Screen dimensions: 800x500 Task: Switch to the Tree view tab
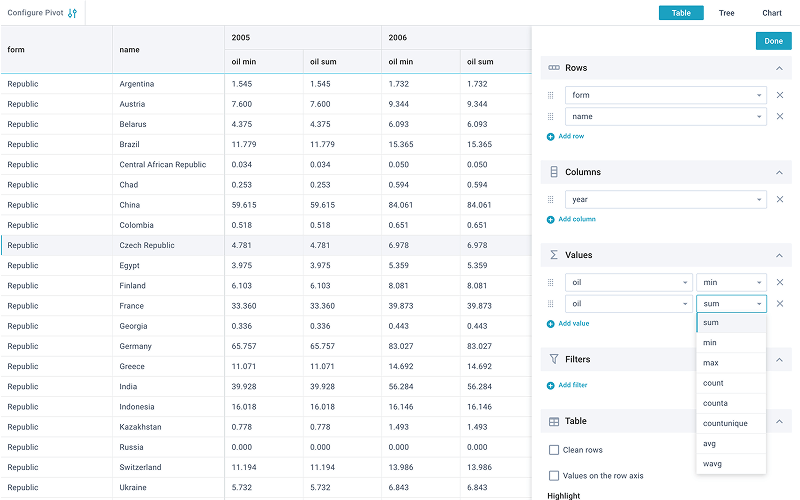click(727, 13)
